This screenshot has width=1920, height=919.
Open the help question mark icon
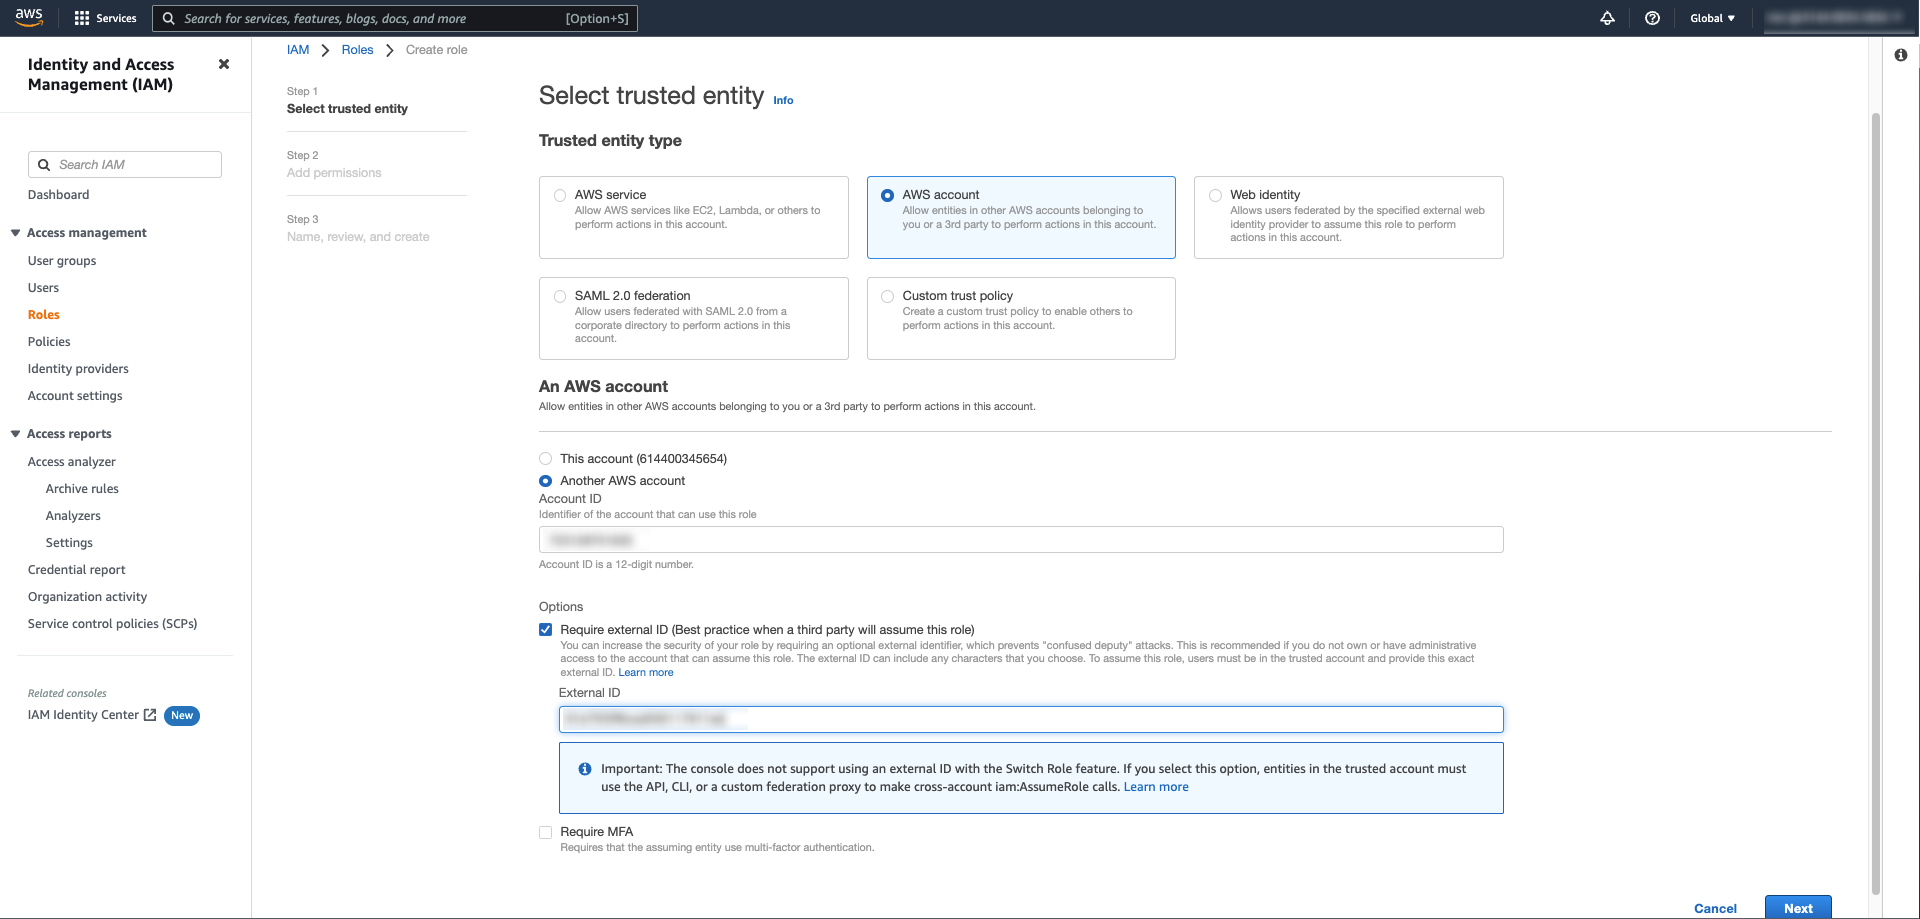click(1652, 18)
